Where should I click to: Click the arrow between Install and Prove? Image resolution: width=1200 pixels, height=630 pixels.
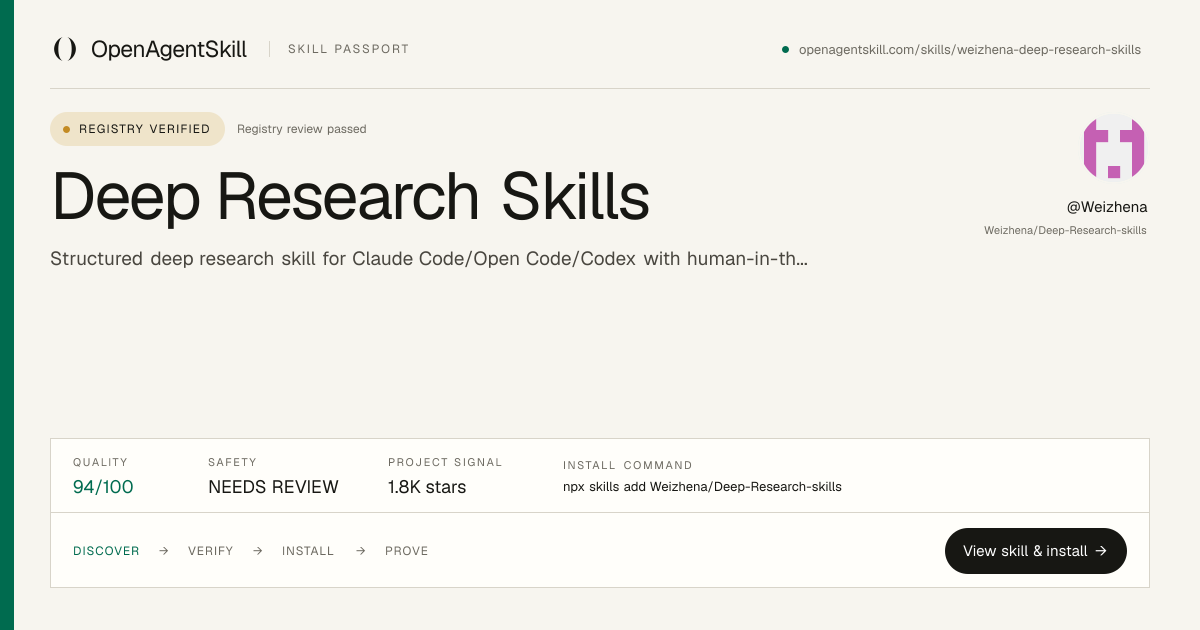coord(360,551)
